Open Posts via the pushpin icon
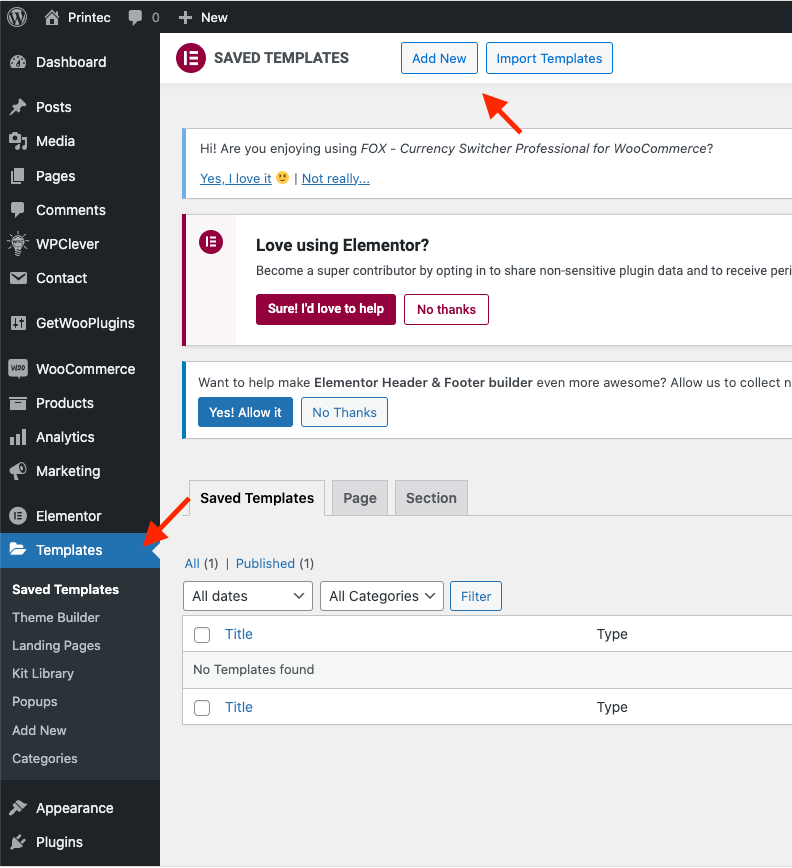This screenshot has height=868, width=792. point(17,107)
